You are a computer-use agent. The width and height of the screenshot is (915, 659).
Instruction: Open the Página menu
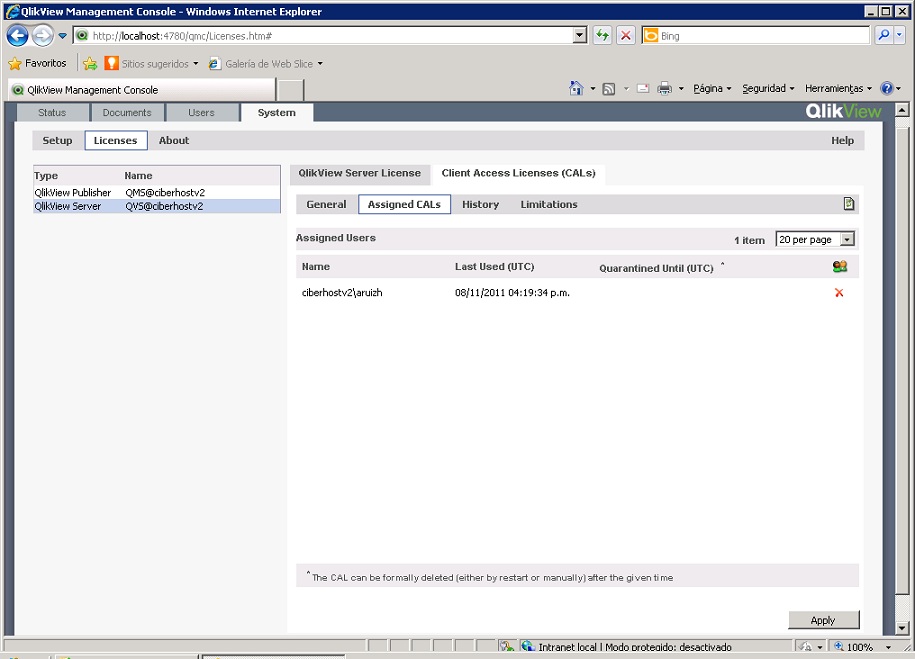[x=712, y=88]
